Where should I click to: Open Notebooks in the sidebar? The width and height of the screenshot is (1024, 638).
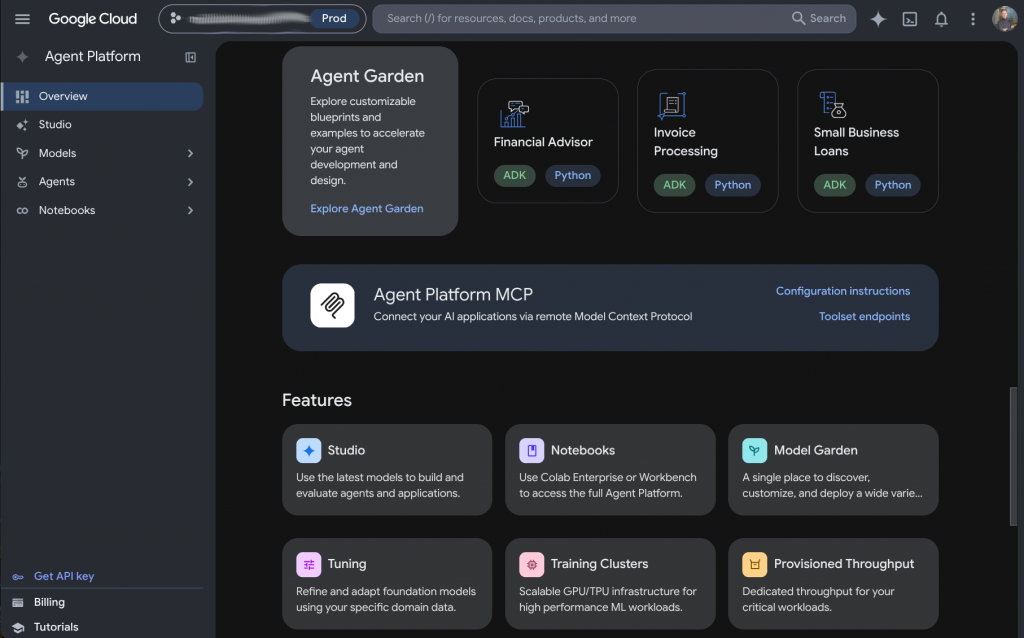click(x=103, y=210)
